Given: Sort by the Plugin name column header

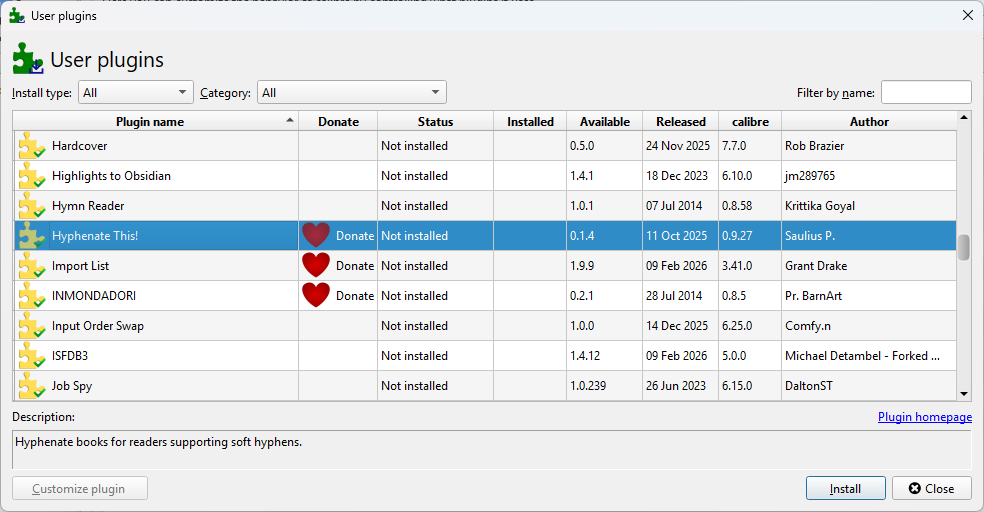Looking at the screenshot, I should coord(150,122).
